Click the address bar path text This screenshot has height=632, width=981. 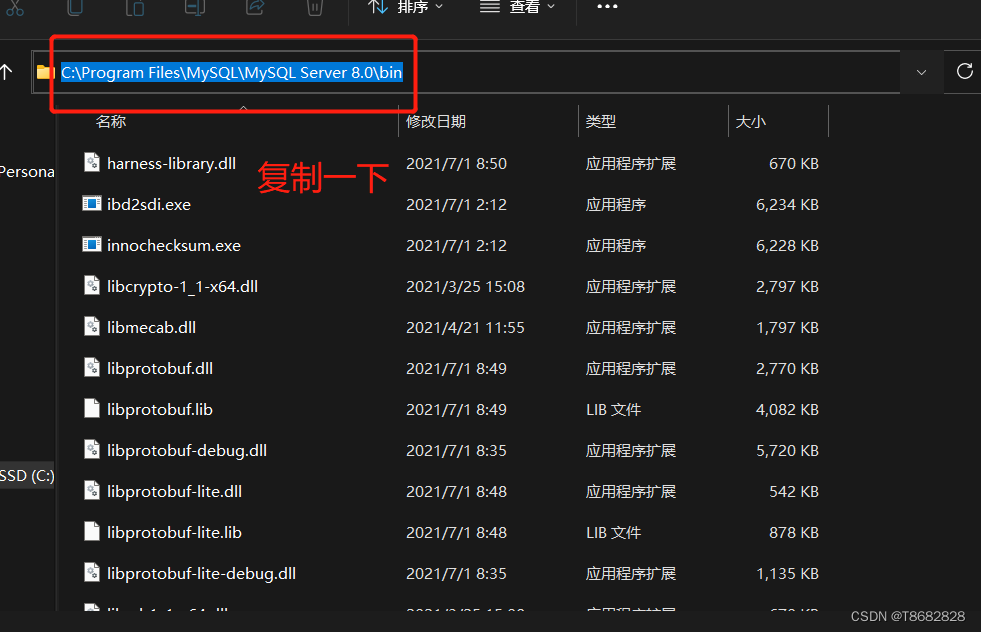(x=231, y=73)
